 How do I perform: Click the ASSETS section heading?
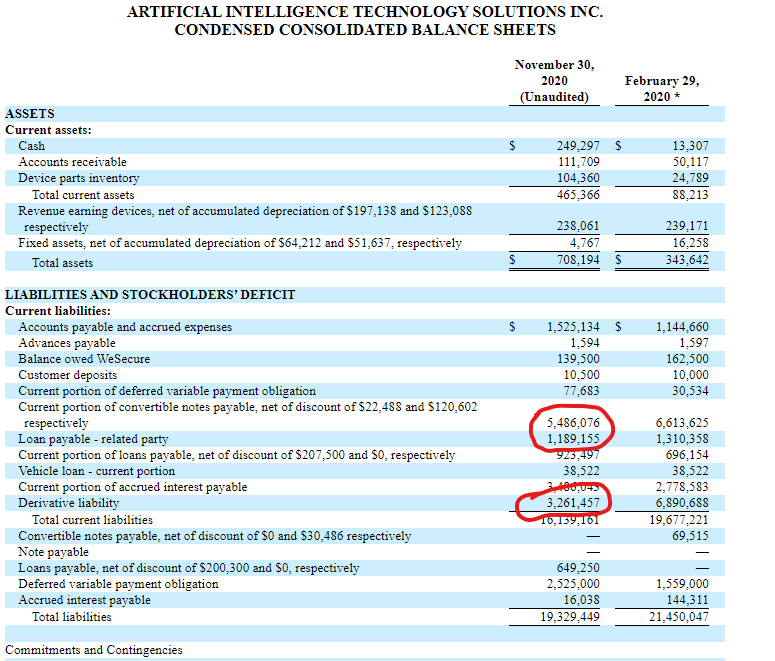tap(30, 114)
